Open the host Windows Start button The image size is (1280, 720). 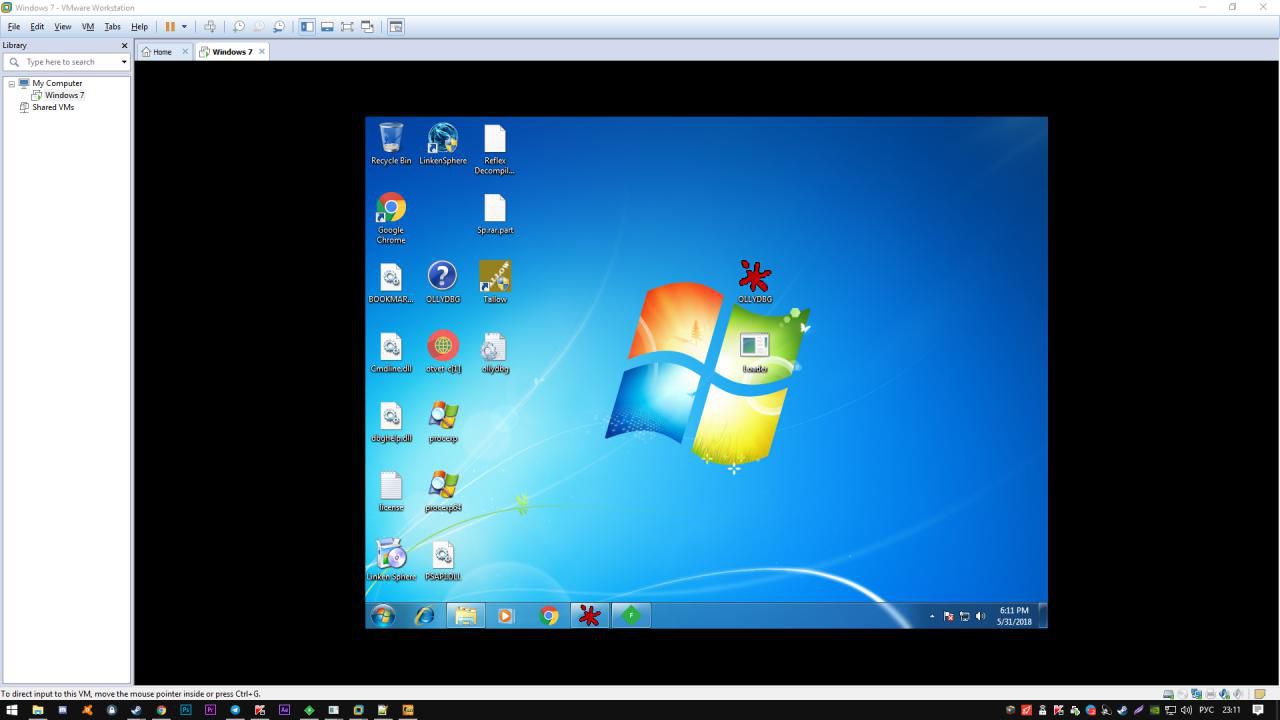point(13,710)
